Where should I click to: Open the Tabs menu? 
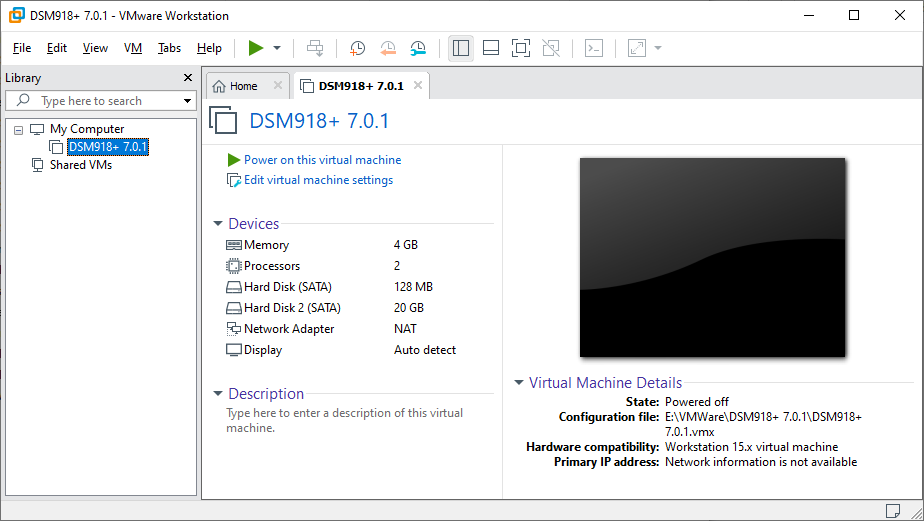169,48
